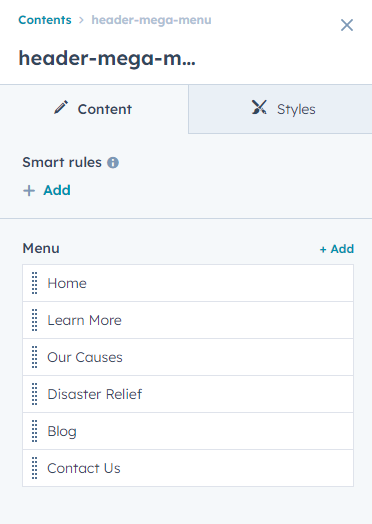The height and width of the screenshot is (524, 372).
Task: Click the drag handle beside Disaster Relief
Action: click(x=34, y=394)
